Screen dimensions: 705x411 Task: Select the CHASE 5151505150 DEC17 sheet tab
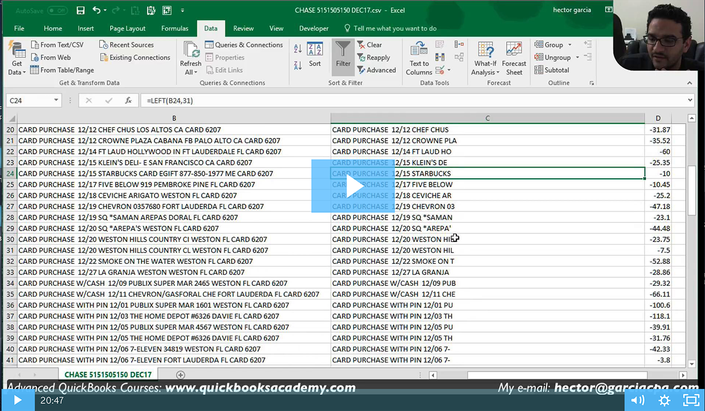click(x=108, y=374)
